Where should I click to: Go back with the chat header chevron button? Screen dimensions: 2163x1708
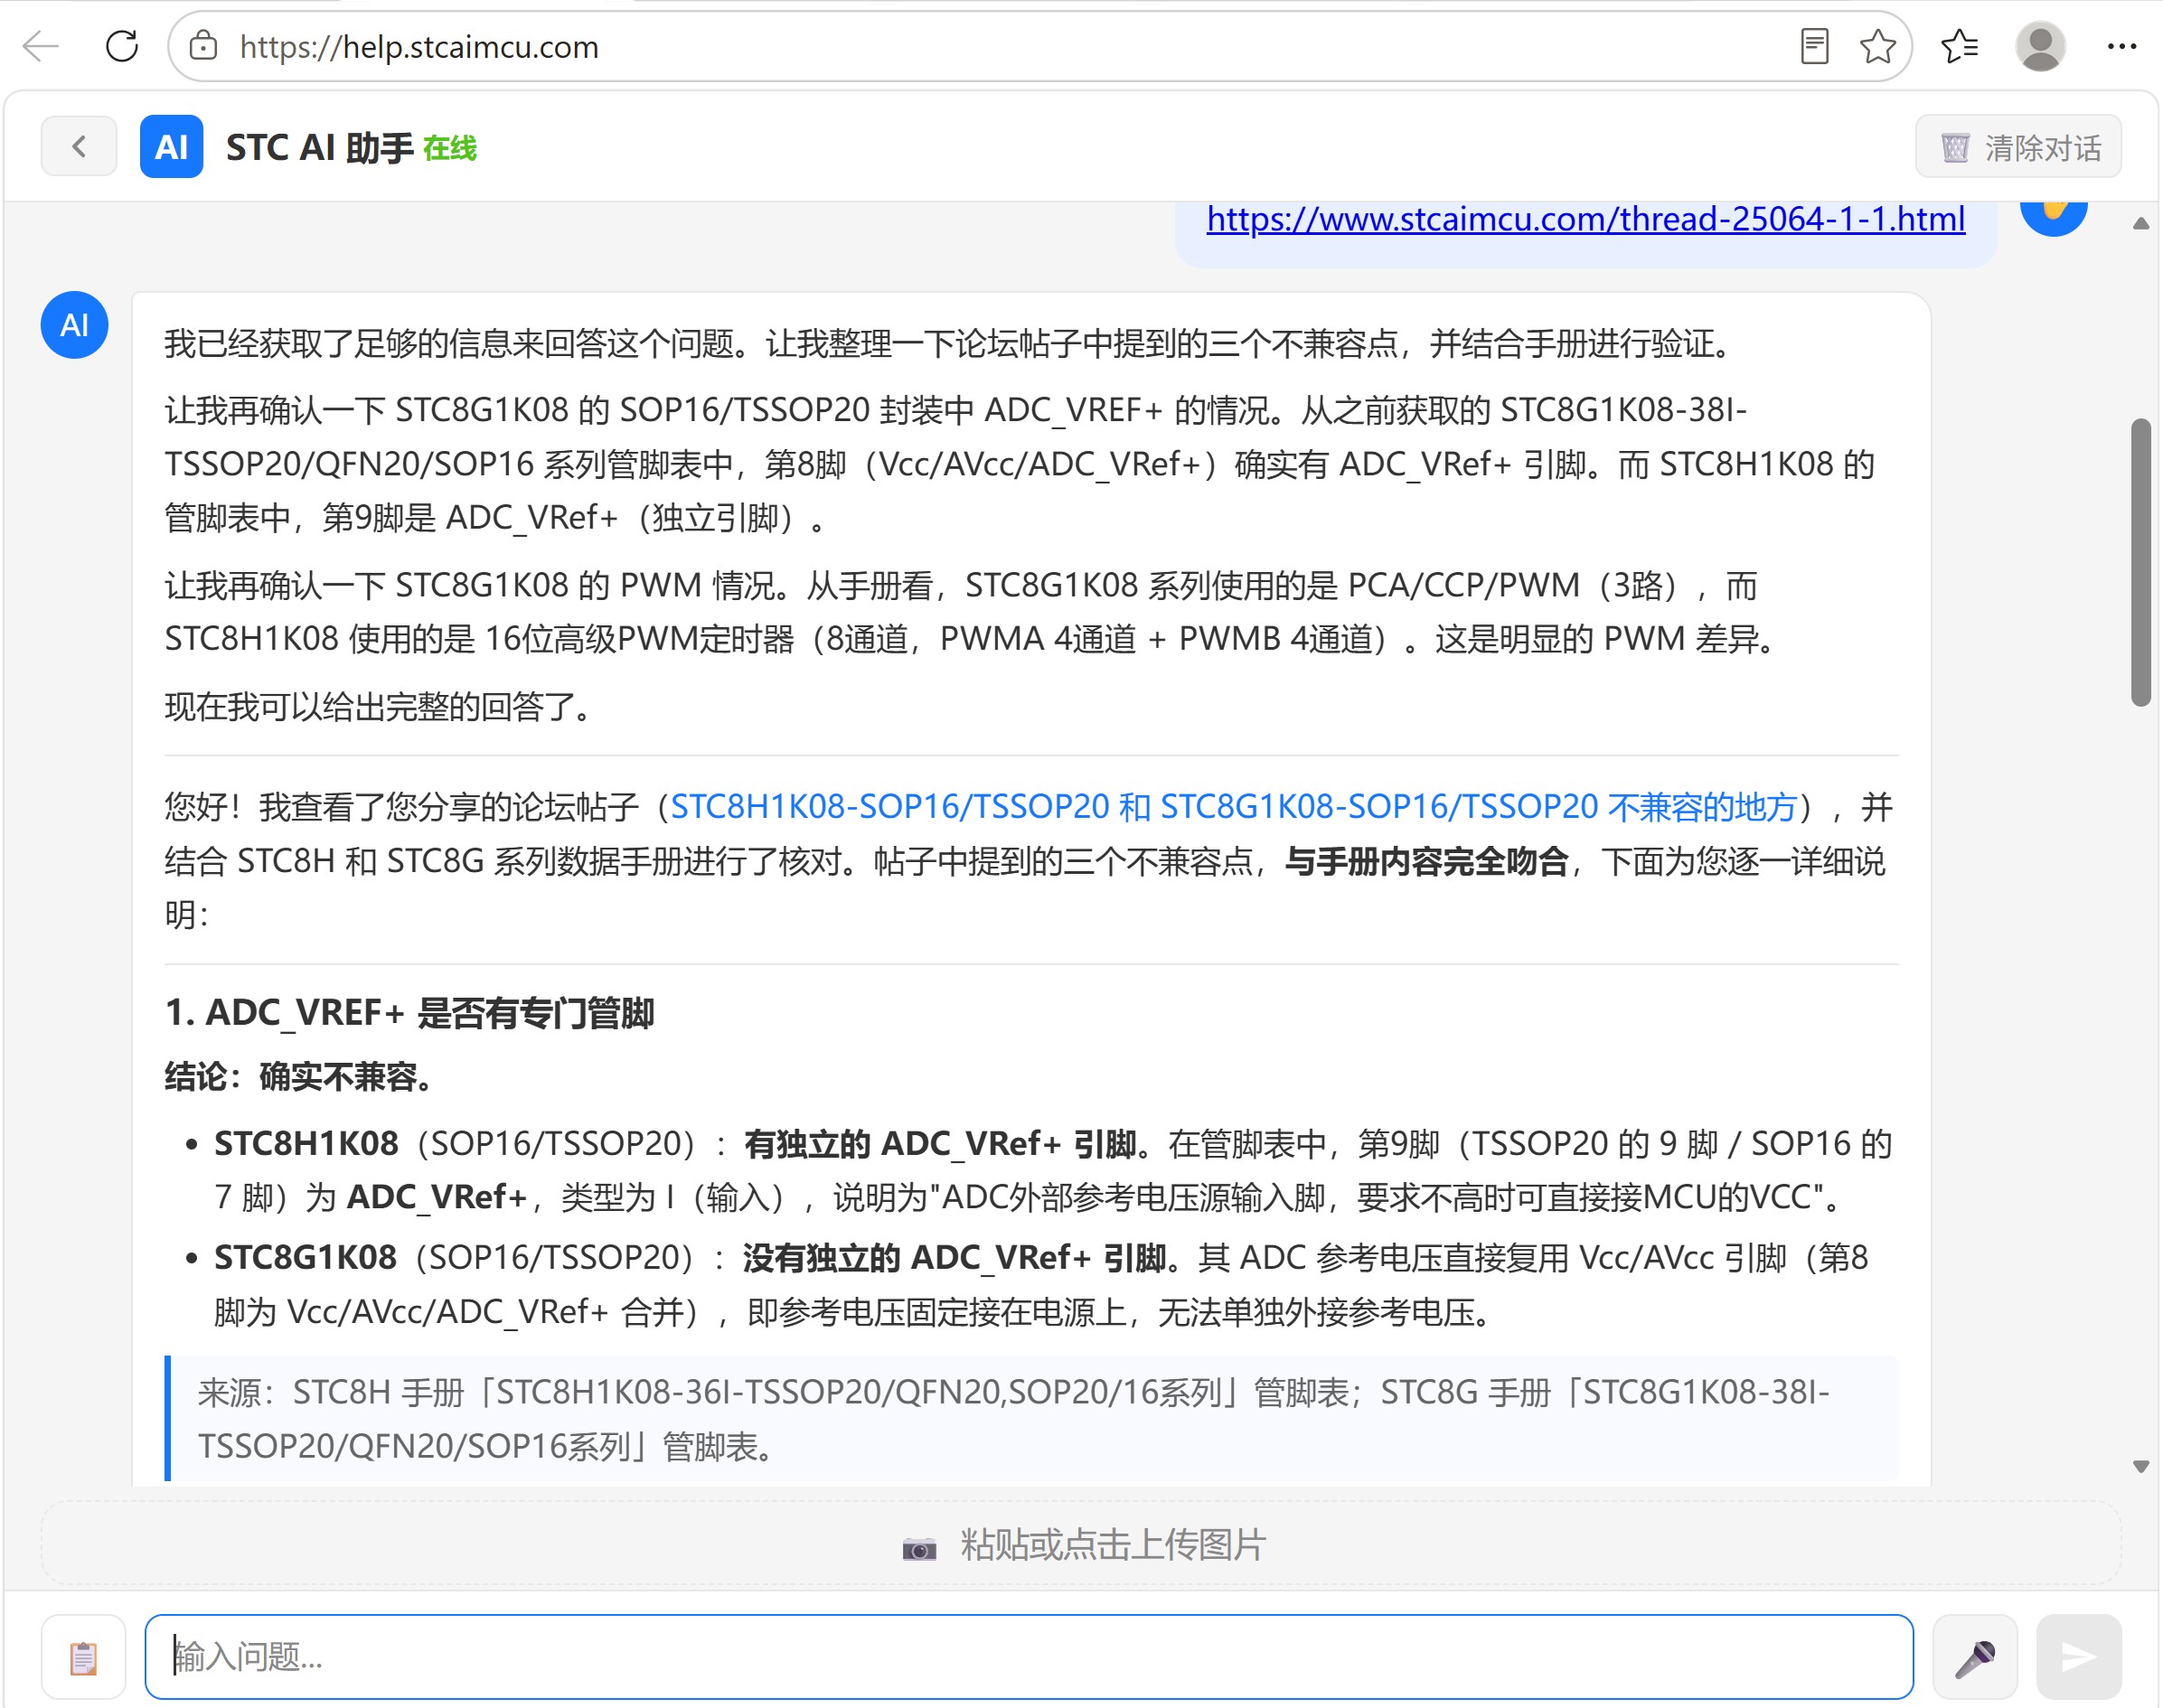tap(79, 147)
